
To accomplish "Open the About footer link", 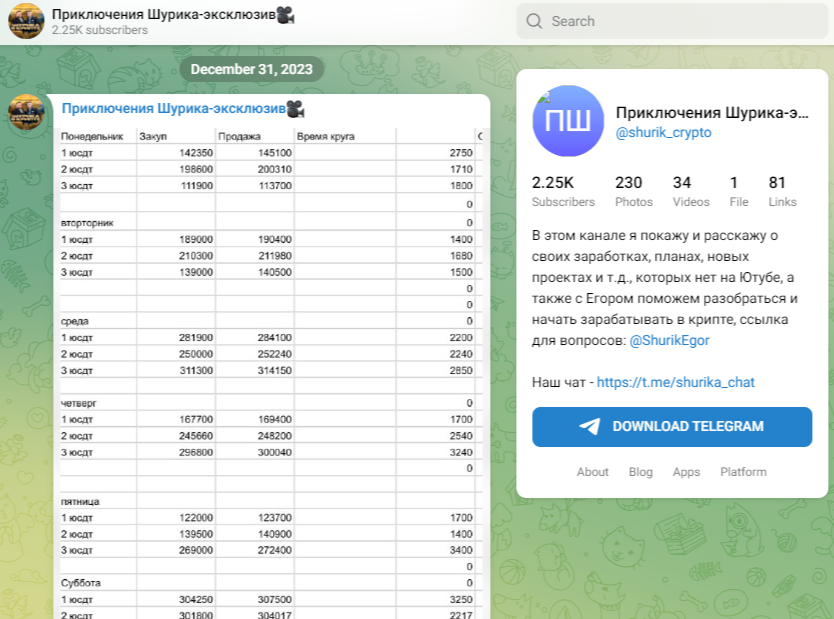I will pos(593,472).
